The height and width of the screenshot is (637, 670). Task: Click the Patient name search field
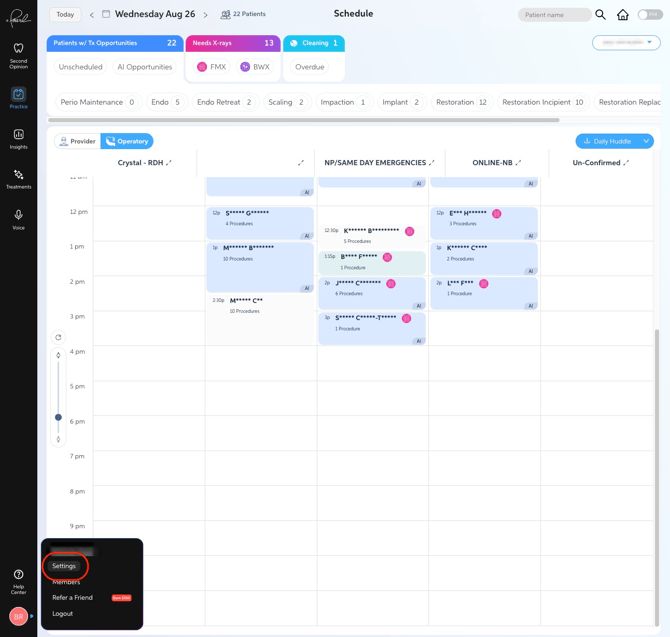pos(554,15)
